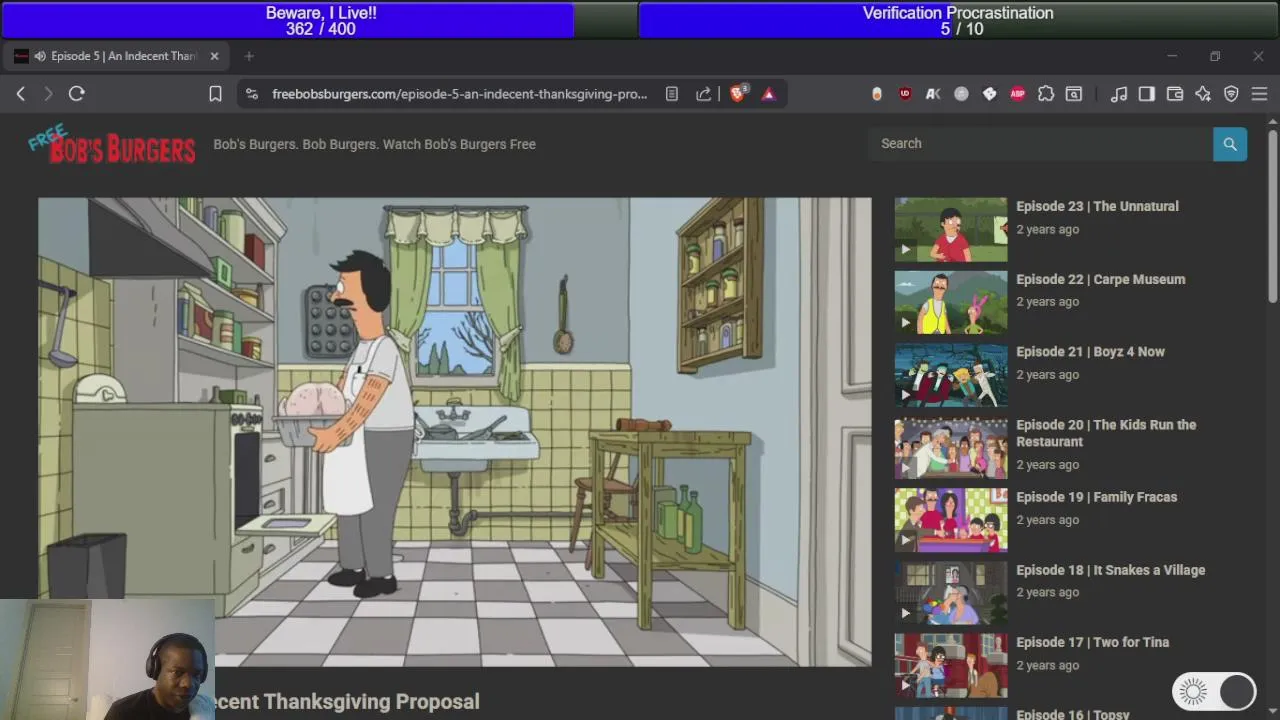1280x720 pixels.
Task: Click the Episode 17 thumbnail image
Action: [951, 665]
